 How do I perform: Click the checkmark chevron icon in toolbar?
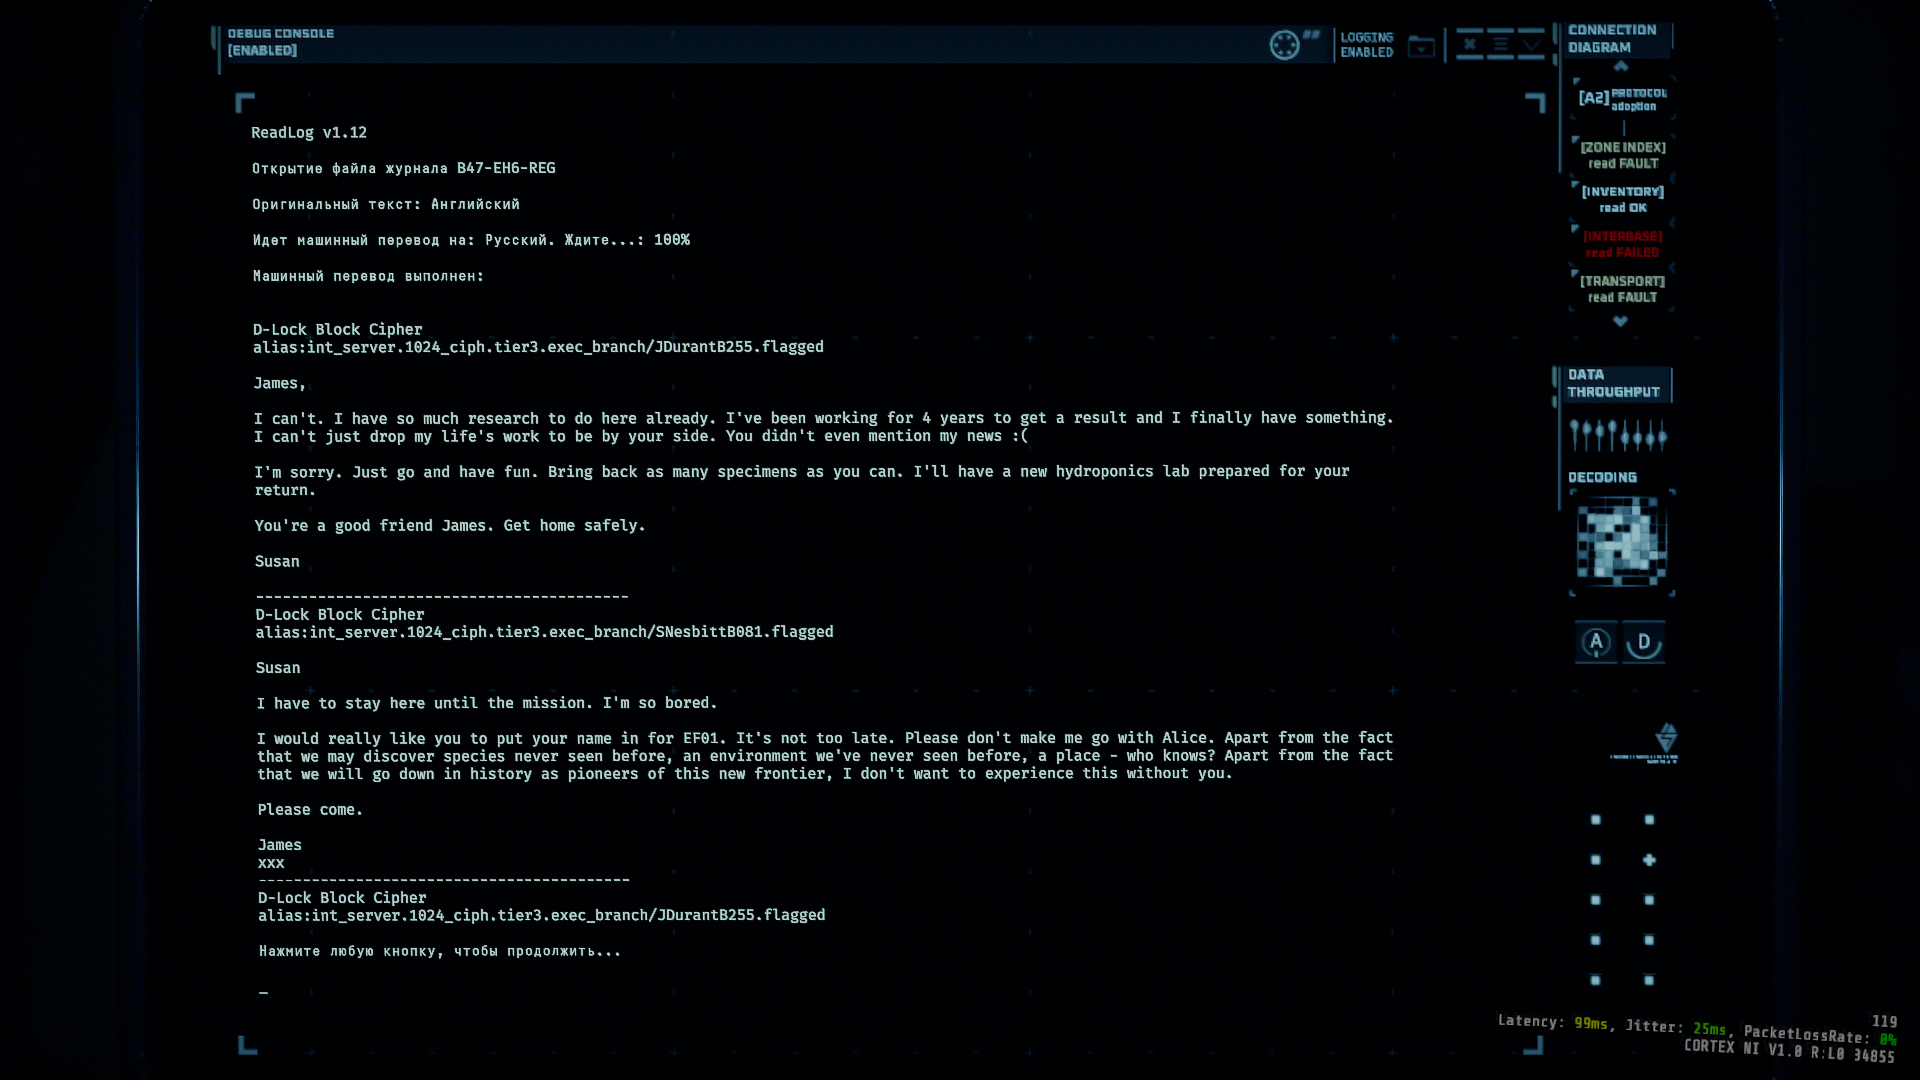[1531, 45]
